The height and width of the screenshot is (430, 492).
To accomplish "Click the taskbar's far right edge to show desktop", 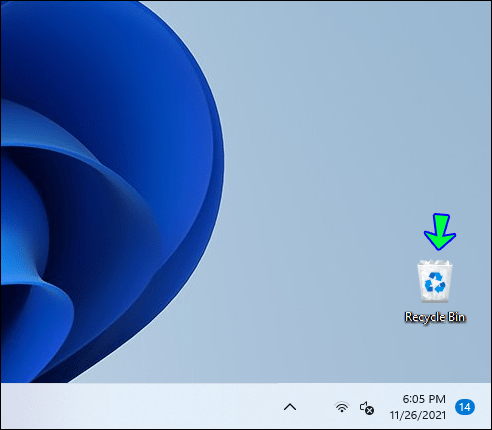I will click(x=489, y=406).
